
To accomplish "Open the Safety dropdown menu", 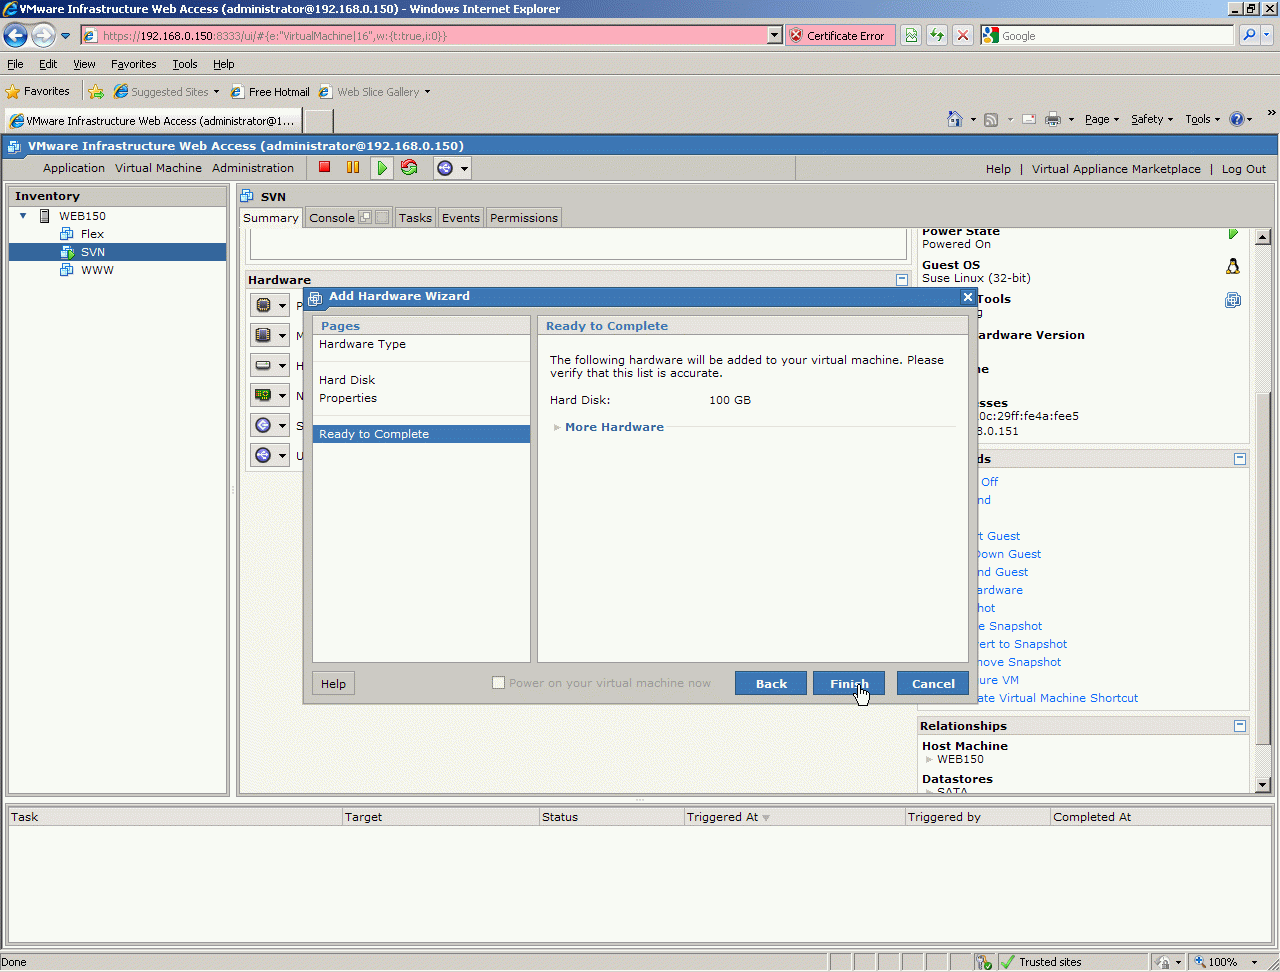I will pos(1152,119).
